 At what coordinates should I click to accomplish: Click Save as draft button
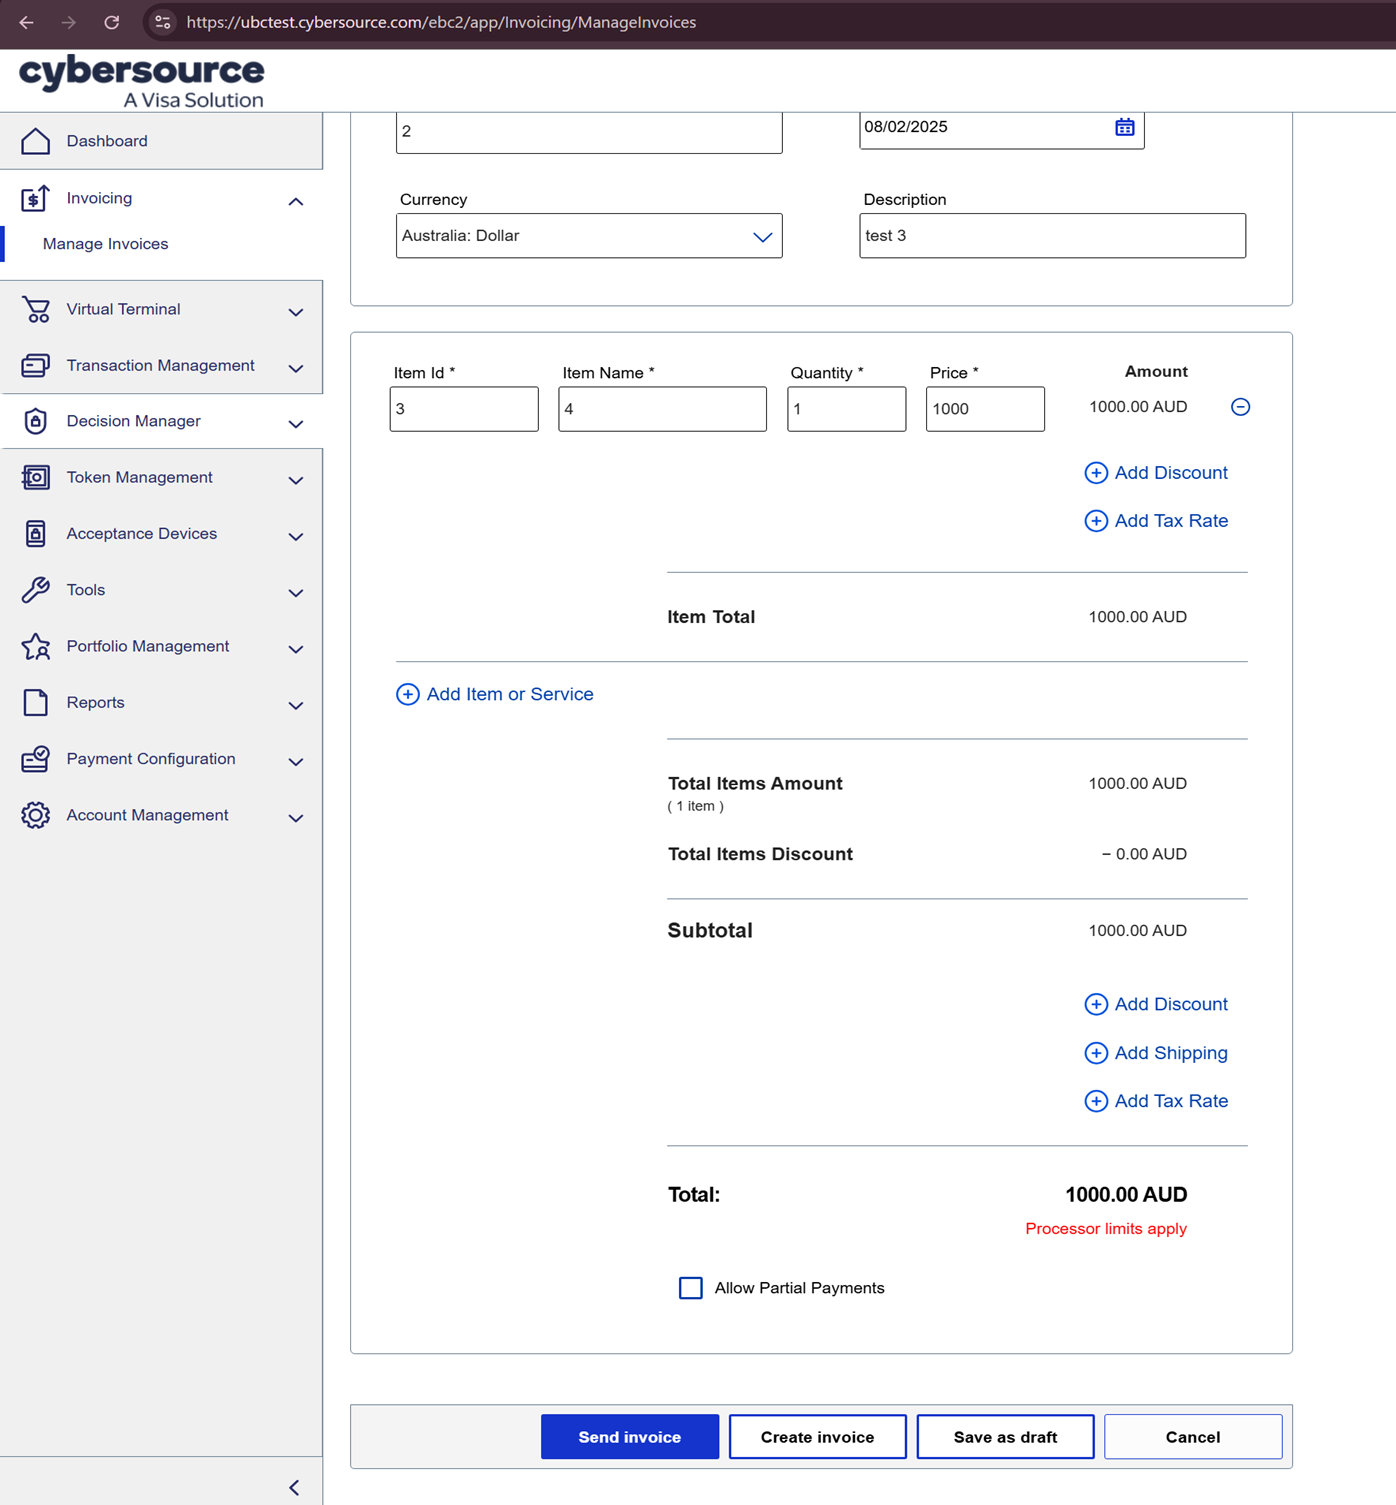point(1005,1437)
